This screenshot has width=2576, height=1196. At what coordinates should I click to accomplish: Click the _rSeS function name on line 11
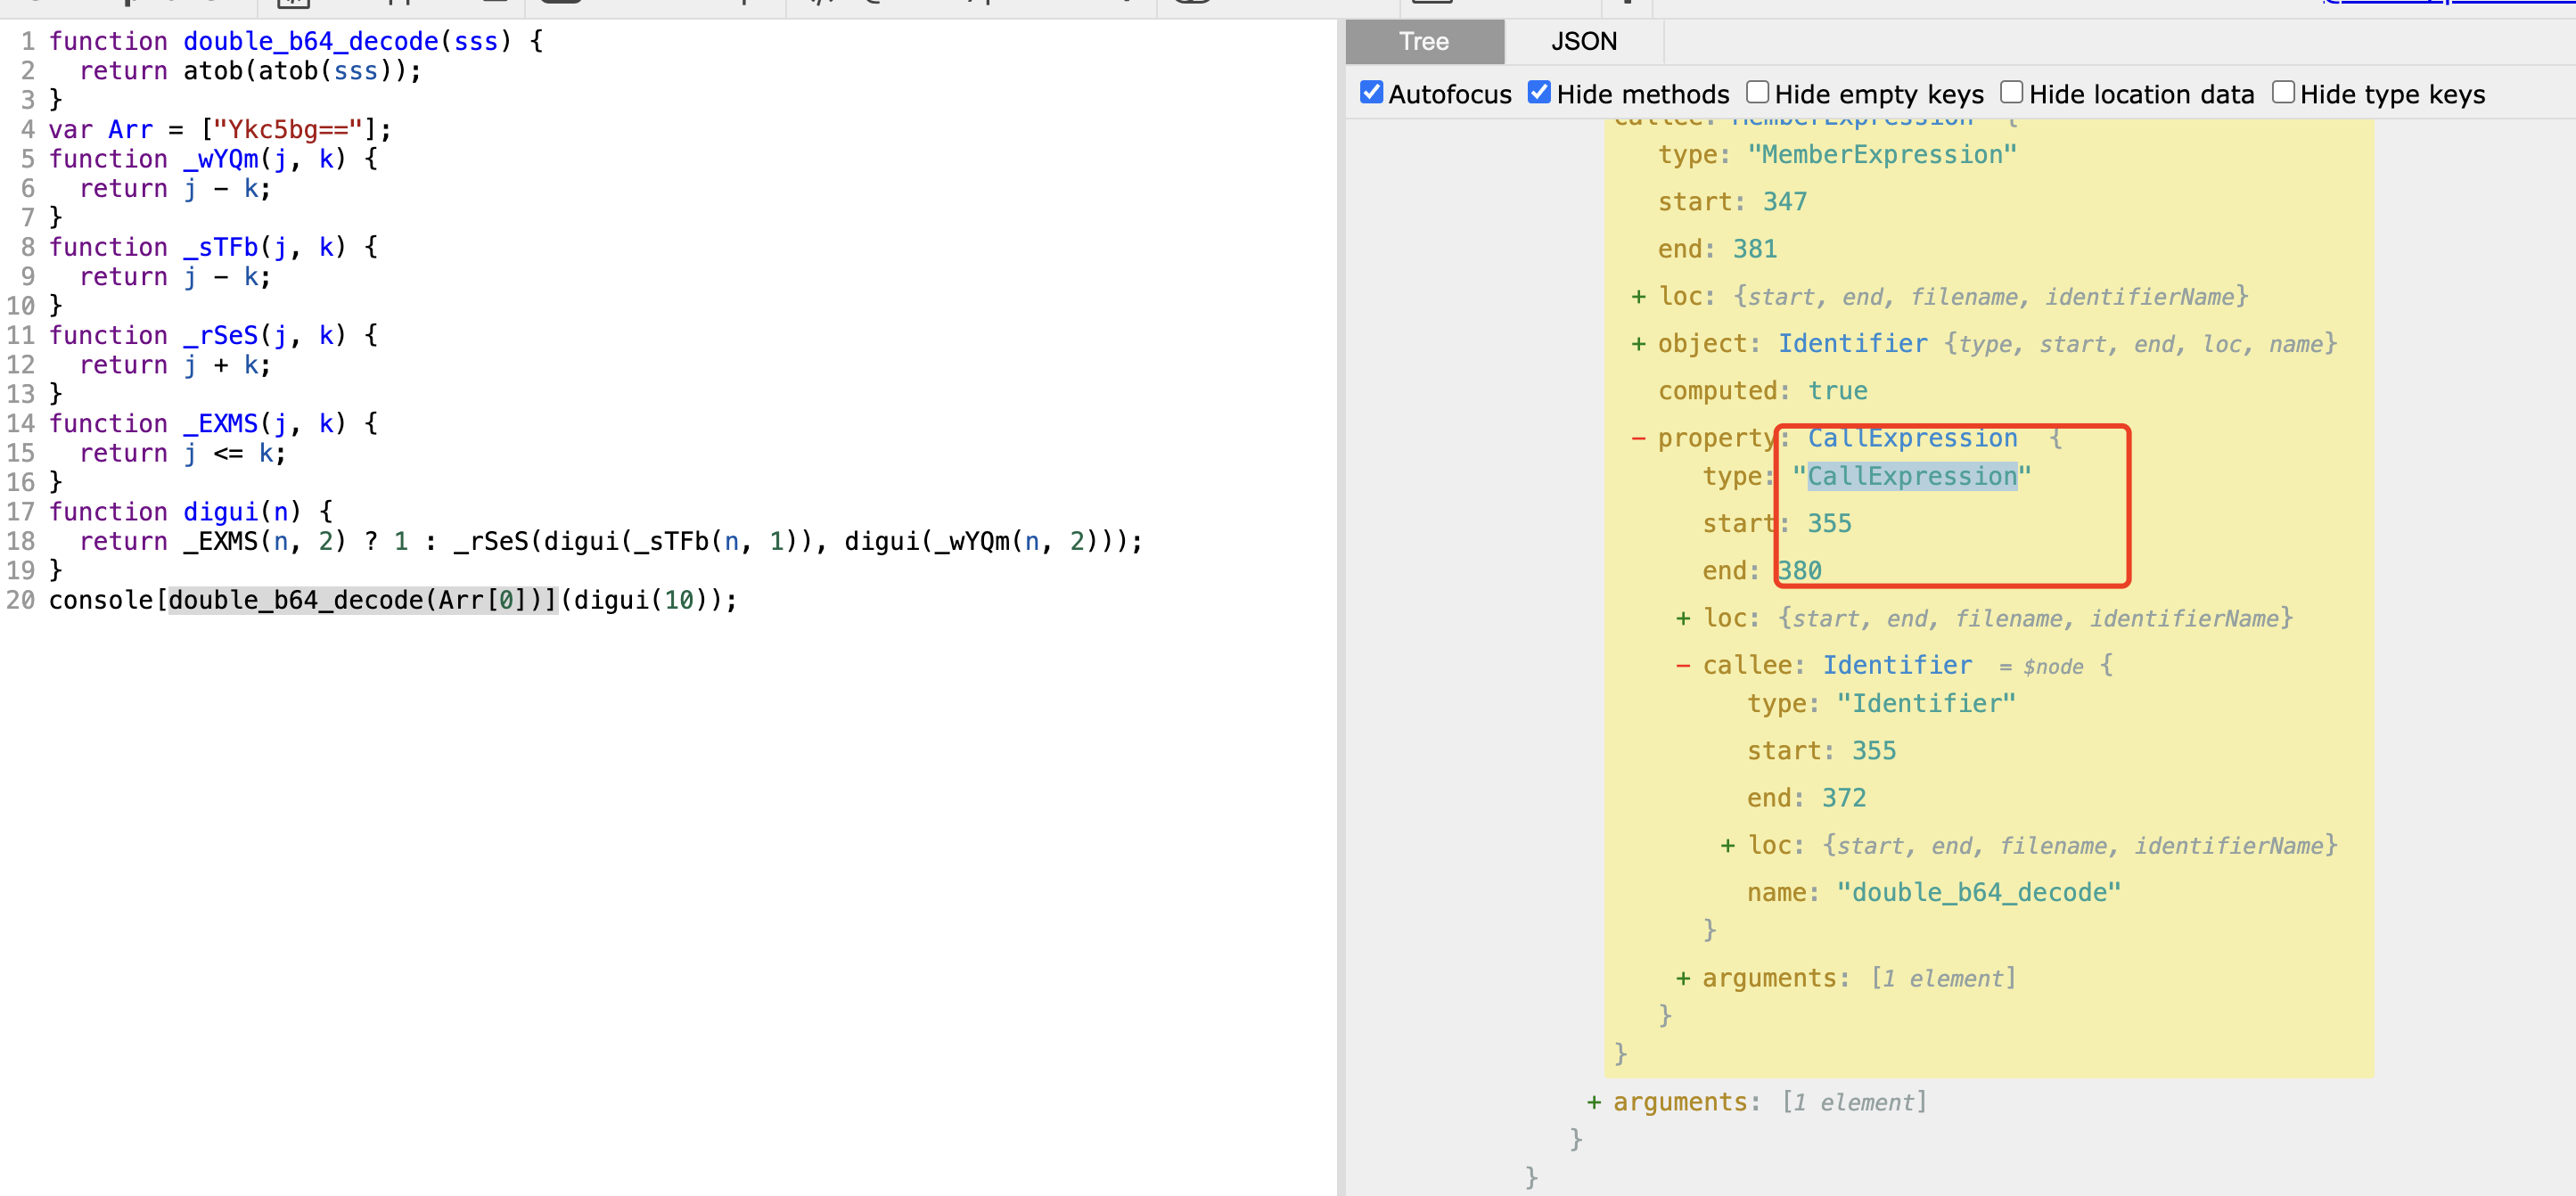[221, 335]
